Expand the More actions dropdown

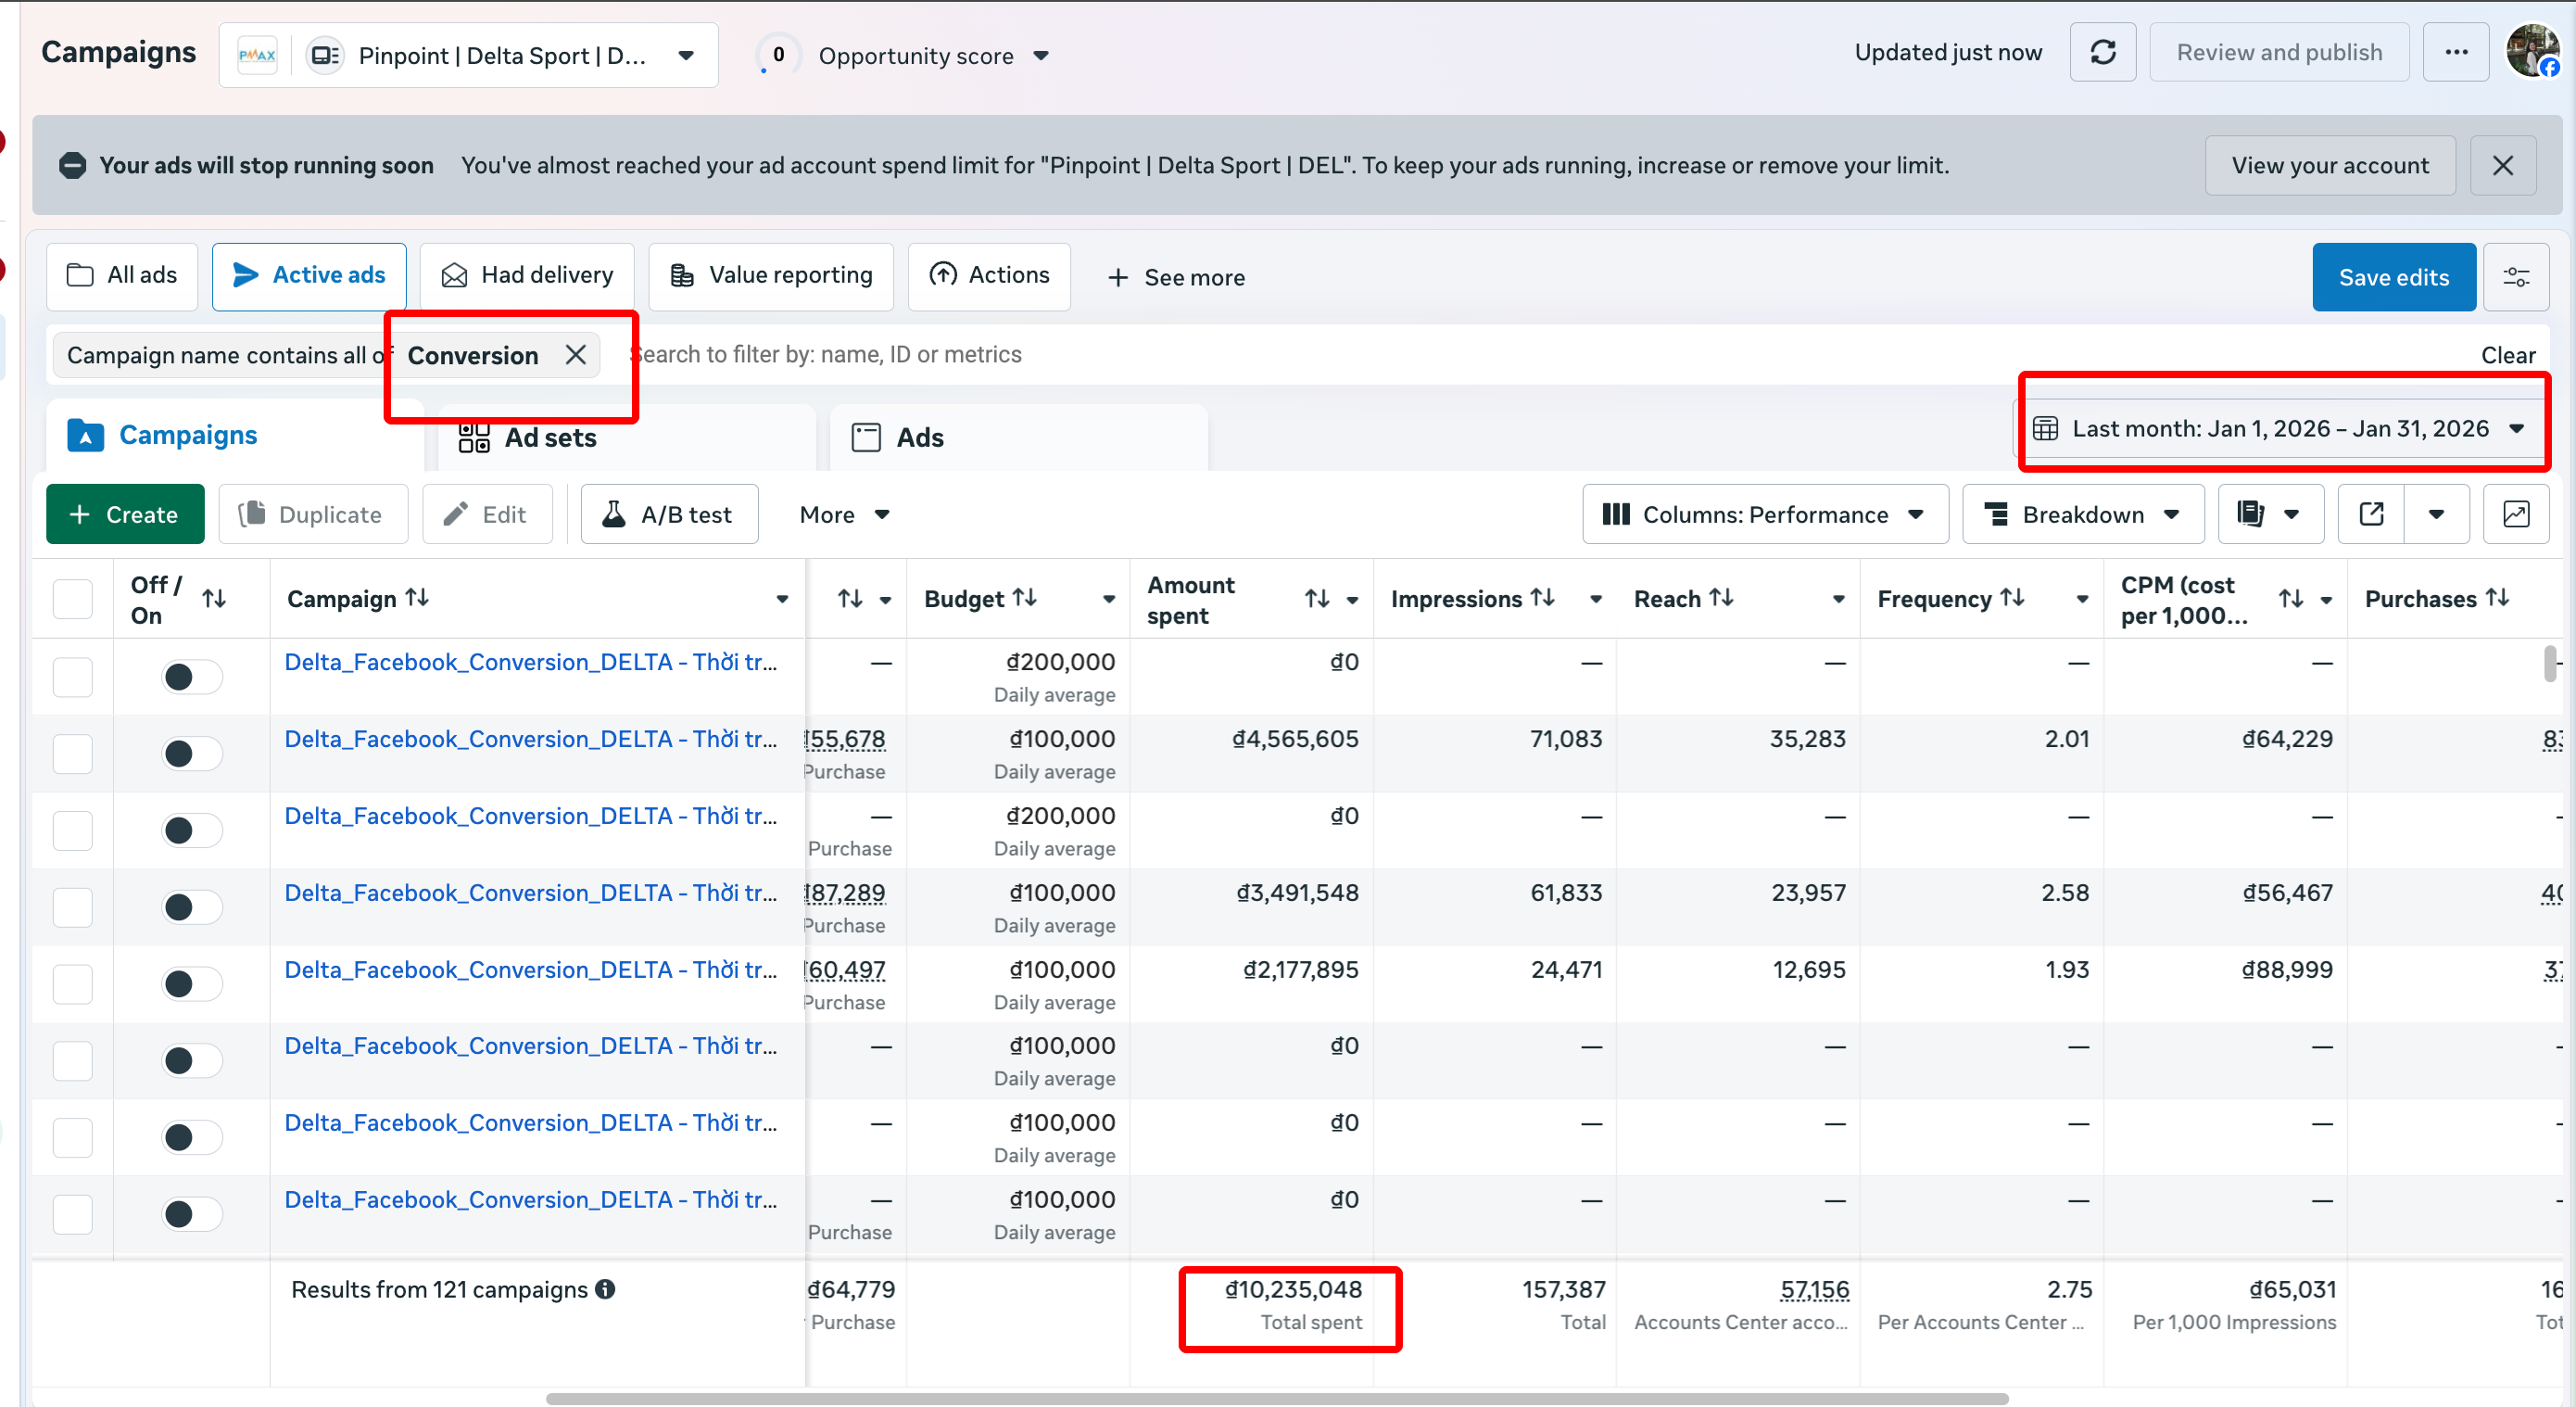click(843, 514)
